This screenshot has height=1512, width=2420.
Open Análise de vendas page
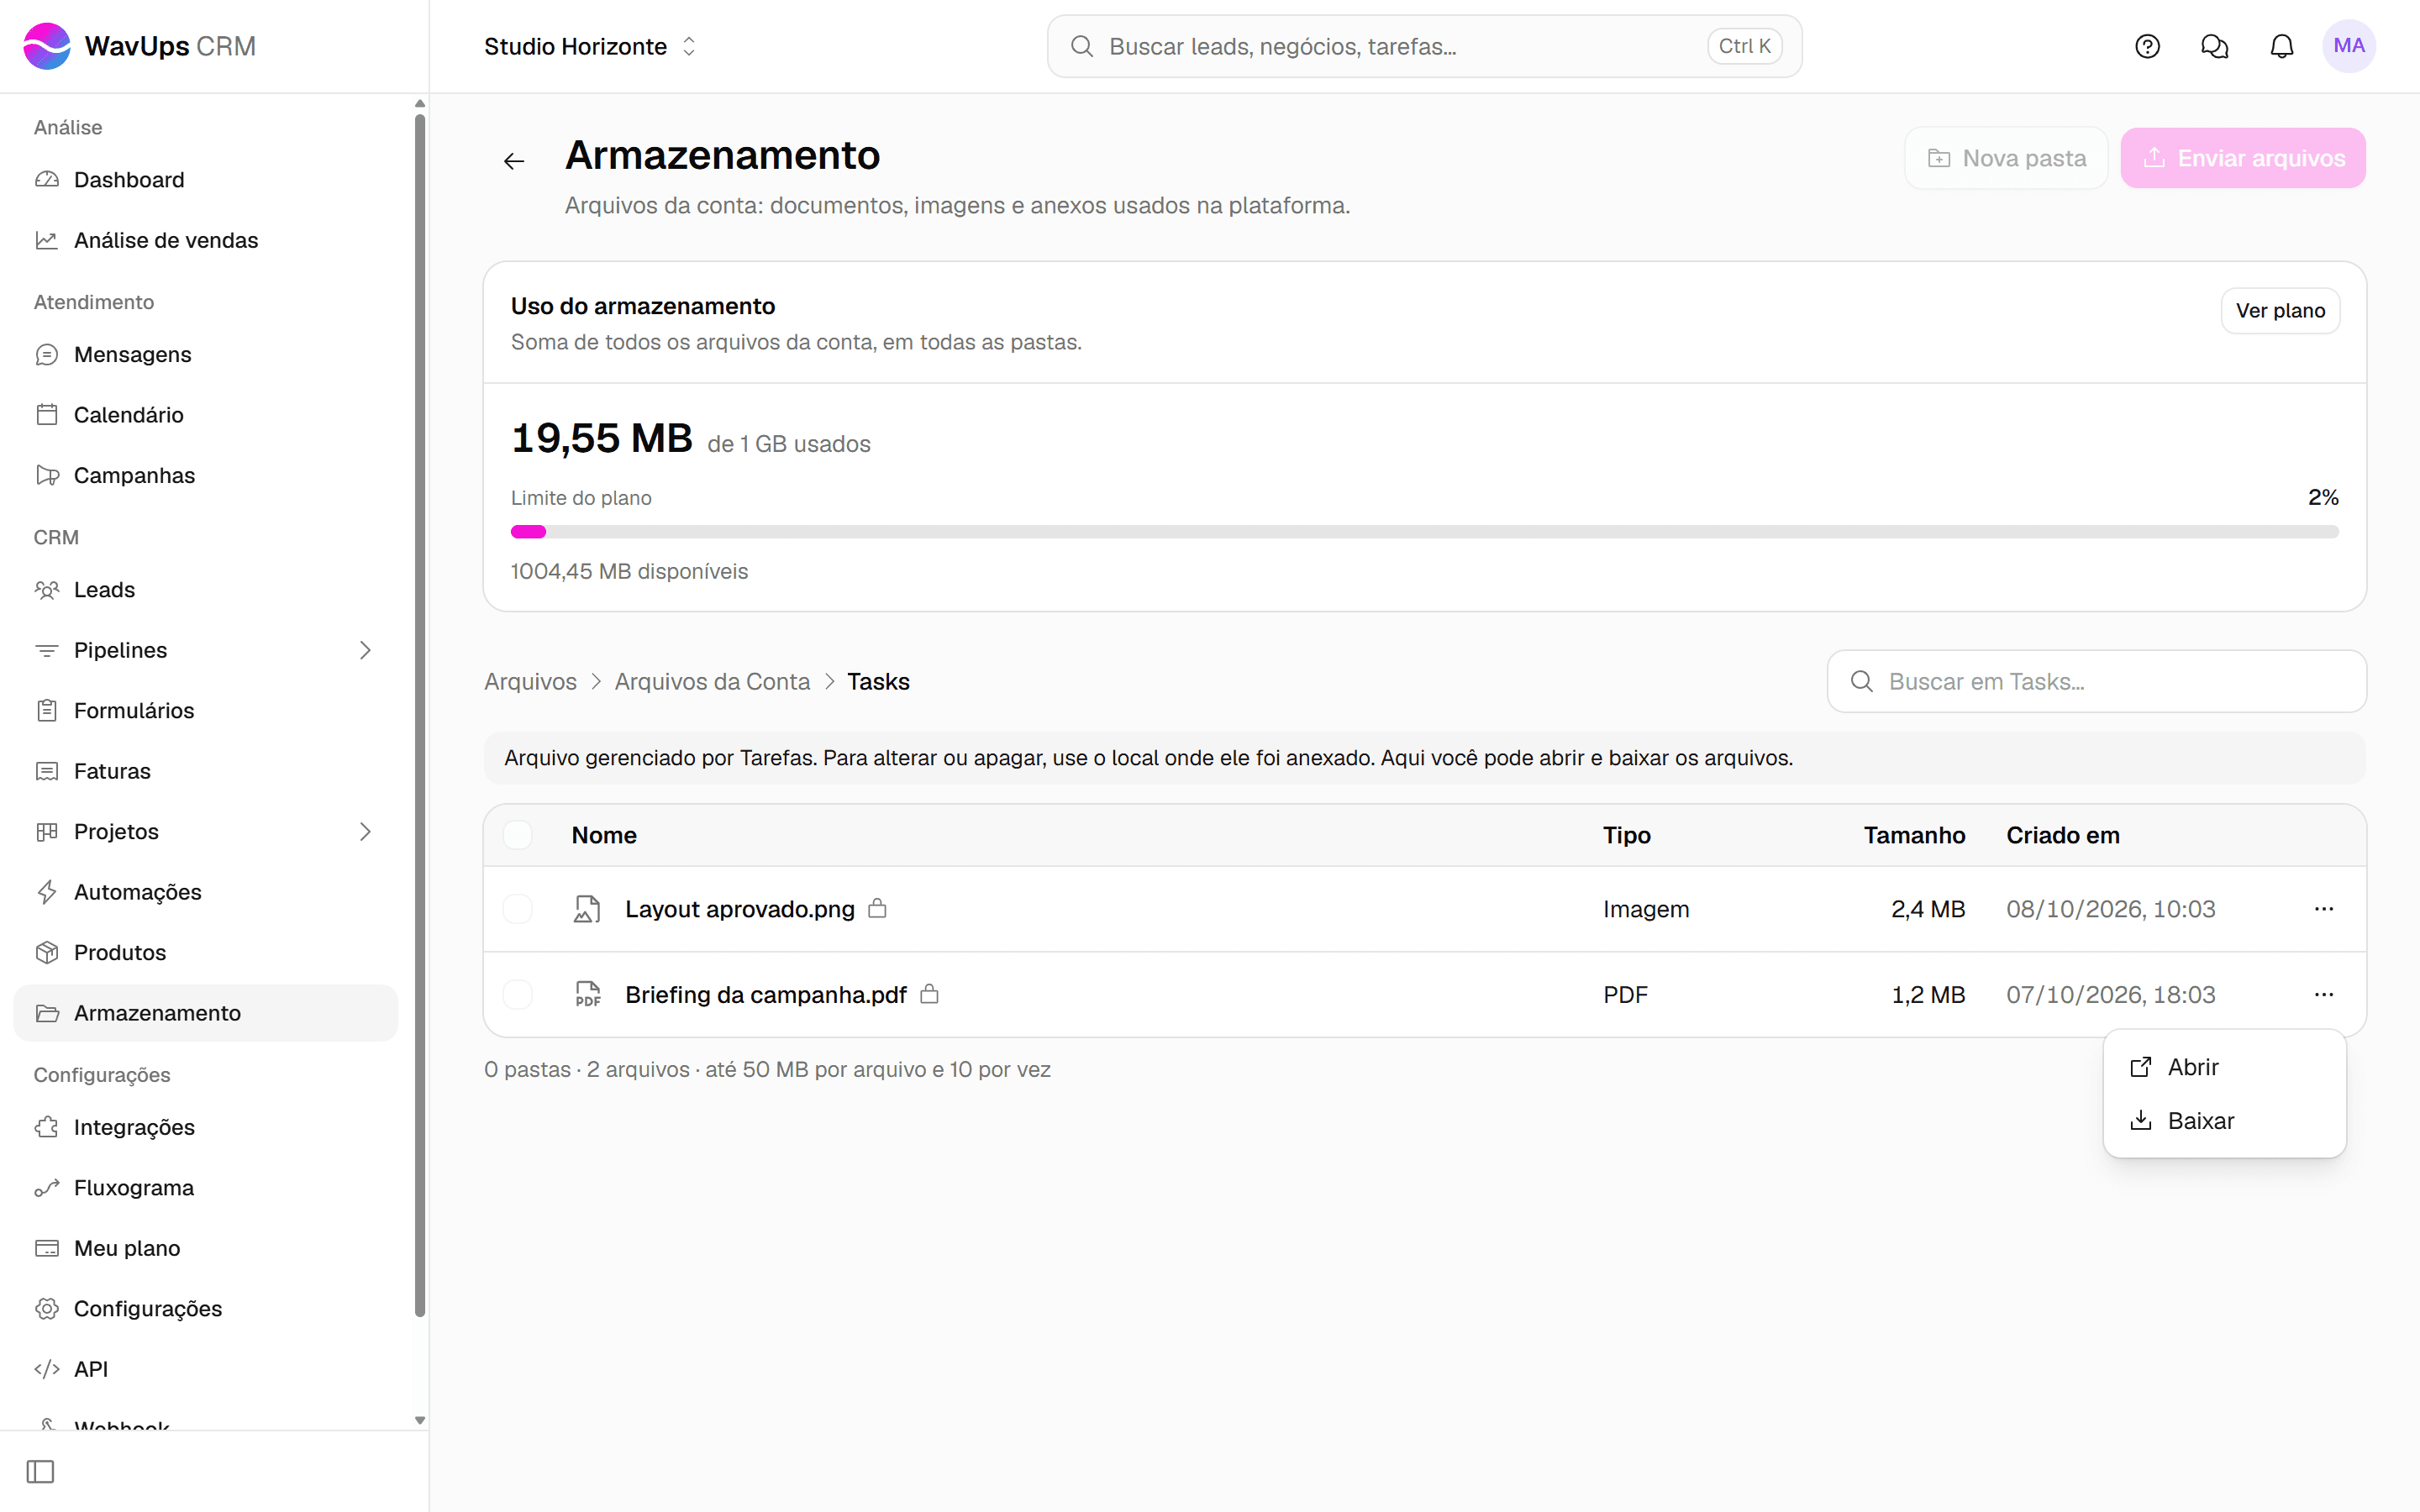[206, 240]
